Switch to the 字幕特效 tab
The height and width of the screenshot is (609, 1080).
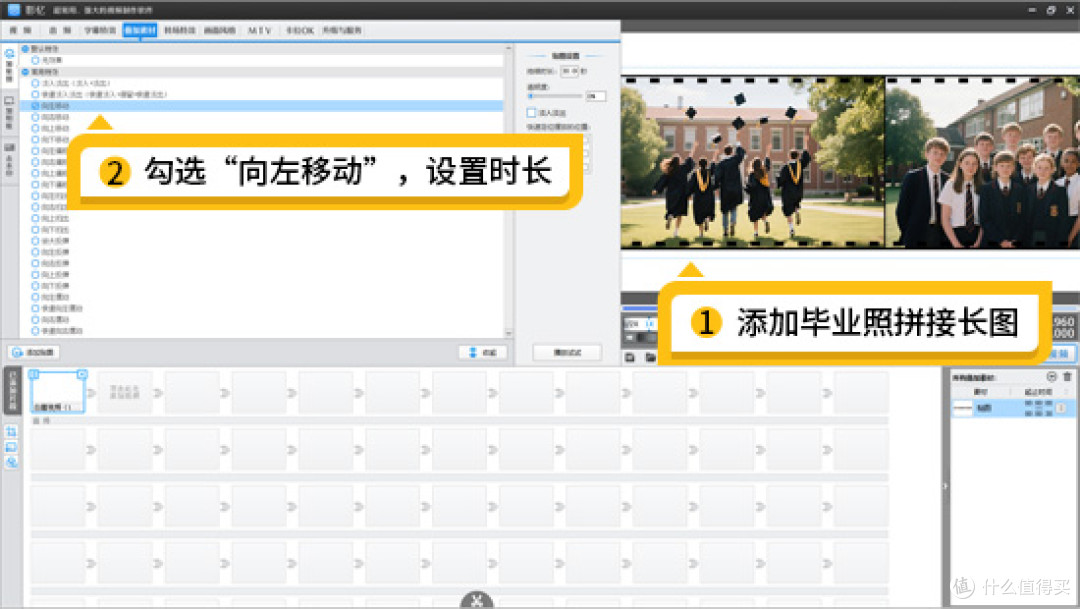coord(100,30)
